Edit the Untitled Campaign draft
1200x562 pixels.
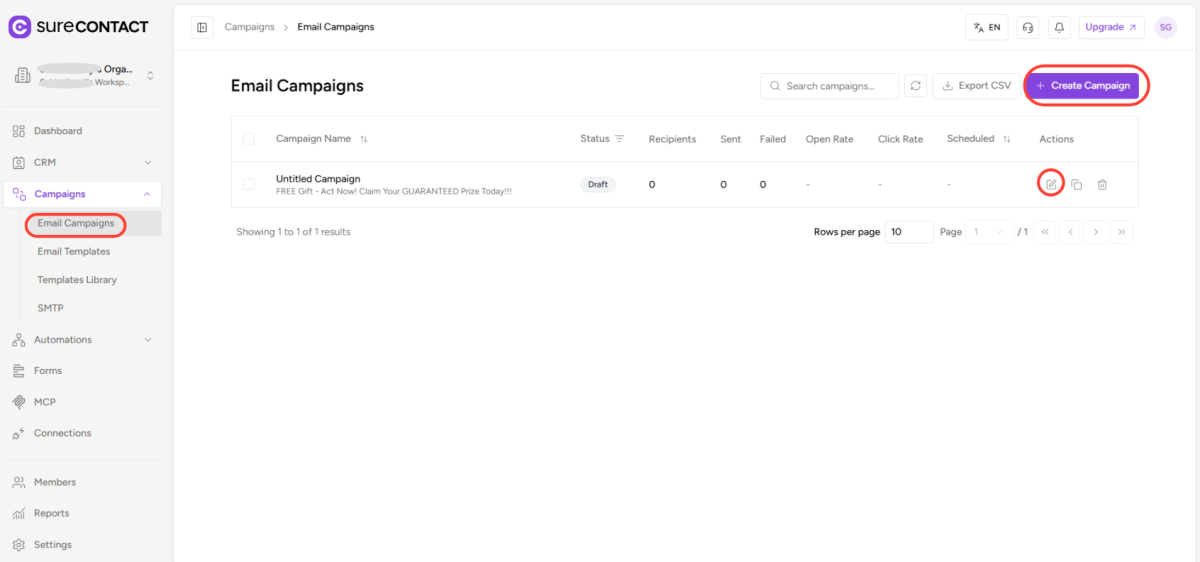coord(1050,184)
